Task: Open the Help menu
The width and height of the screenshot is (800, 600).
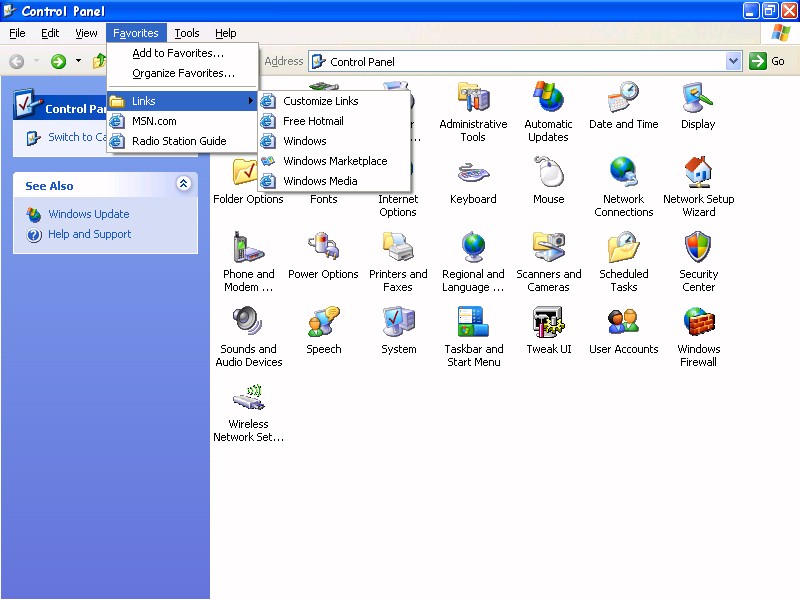Action: pyautogui.click(x=226, y=33)
